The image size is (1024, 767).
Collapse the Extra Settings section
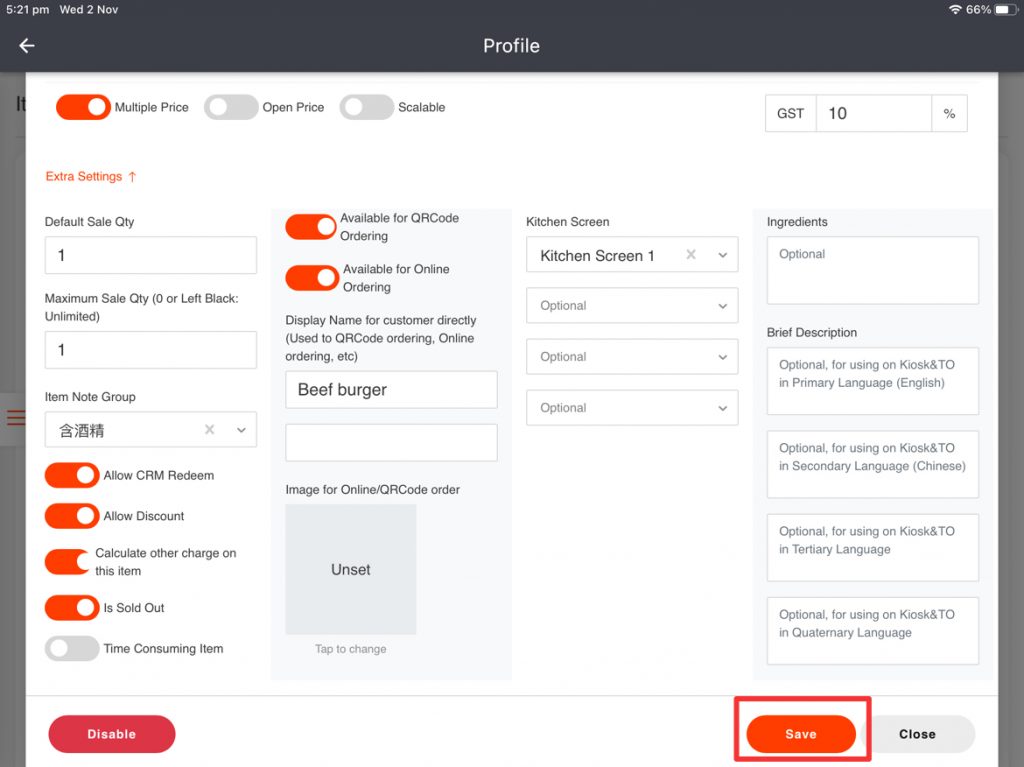91,177
